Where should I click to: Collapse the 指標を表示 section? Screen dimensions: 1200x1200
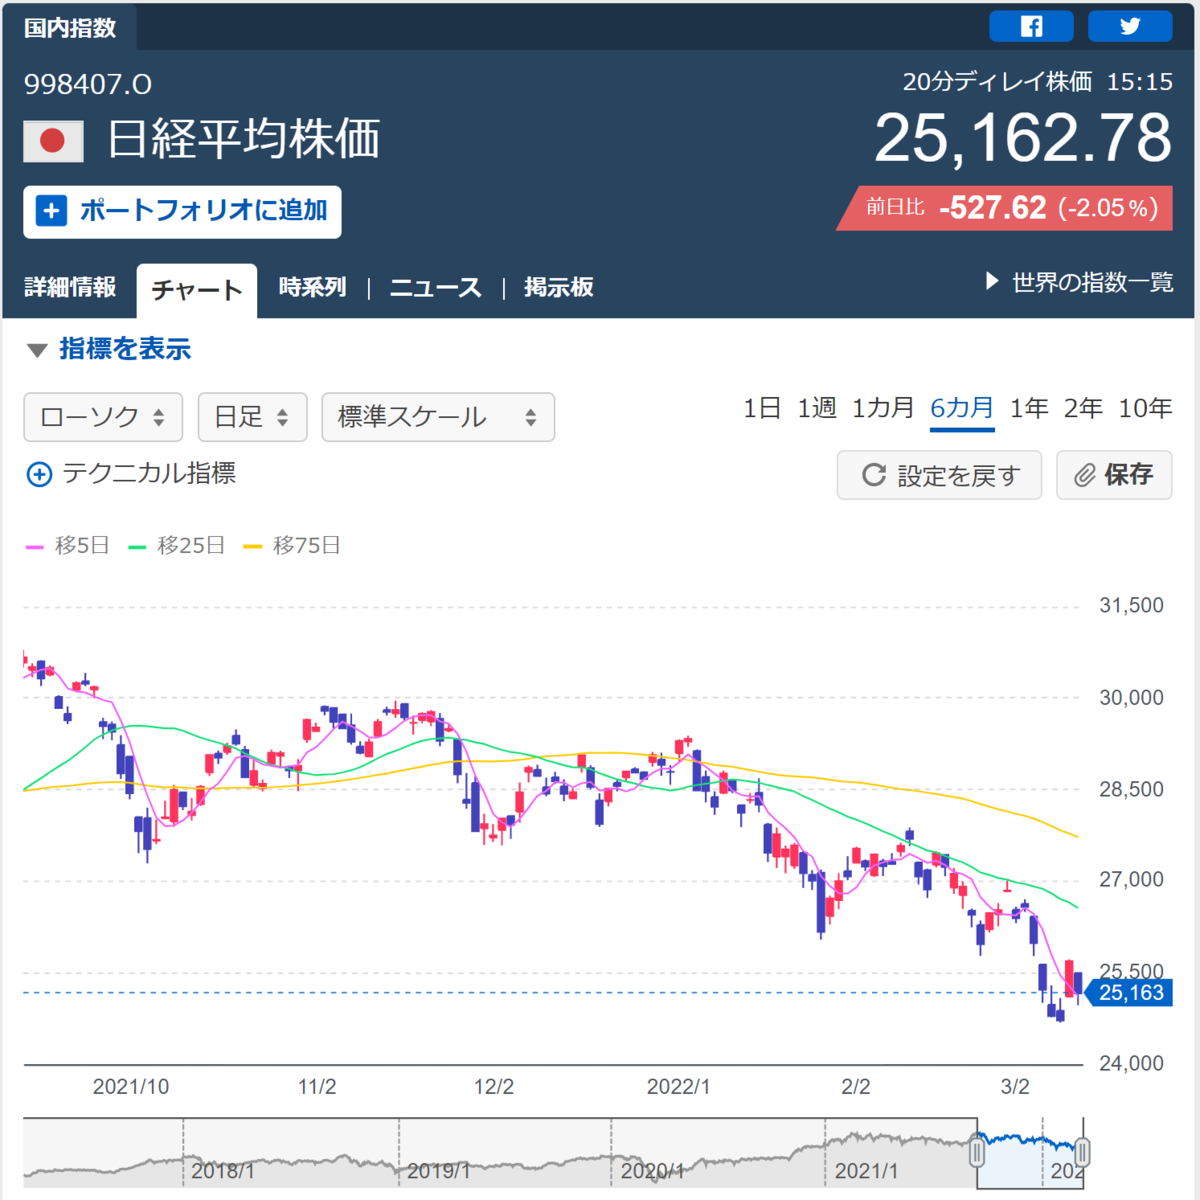tap(108, 349)
